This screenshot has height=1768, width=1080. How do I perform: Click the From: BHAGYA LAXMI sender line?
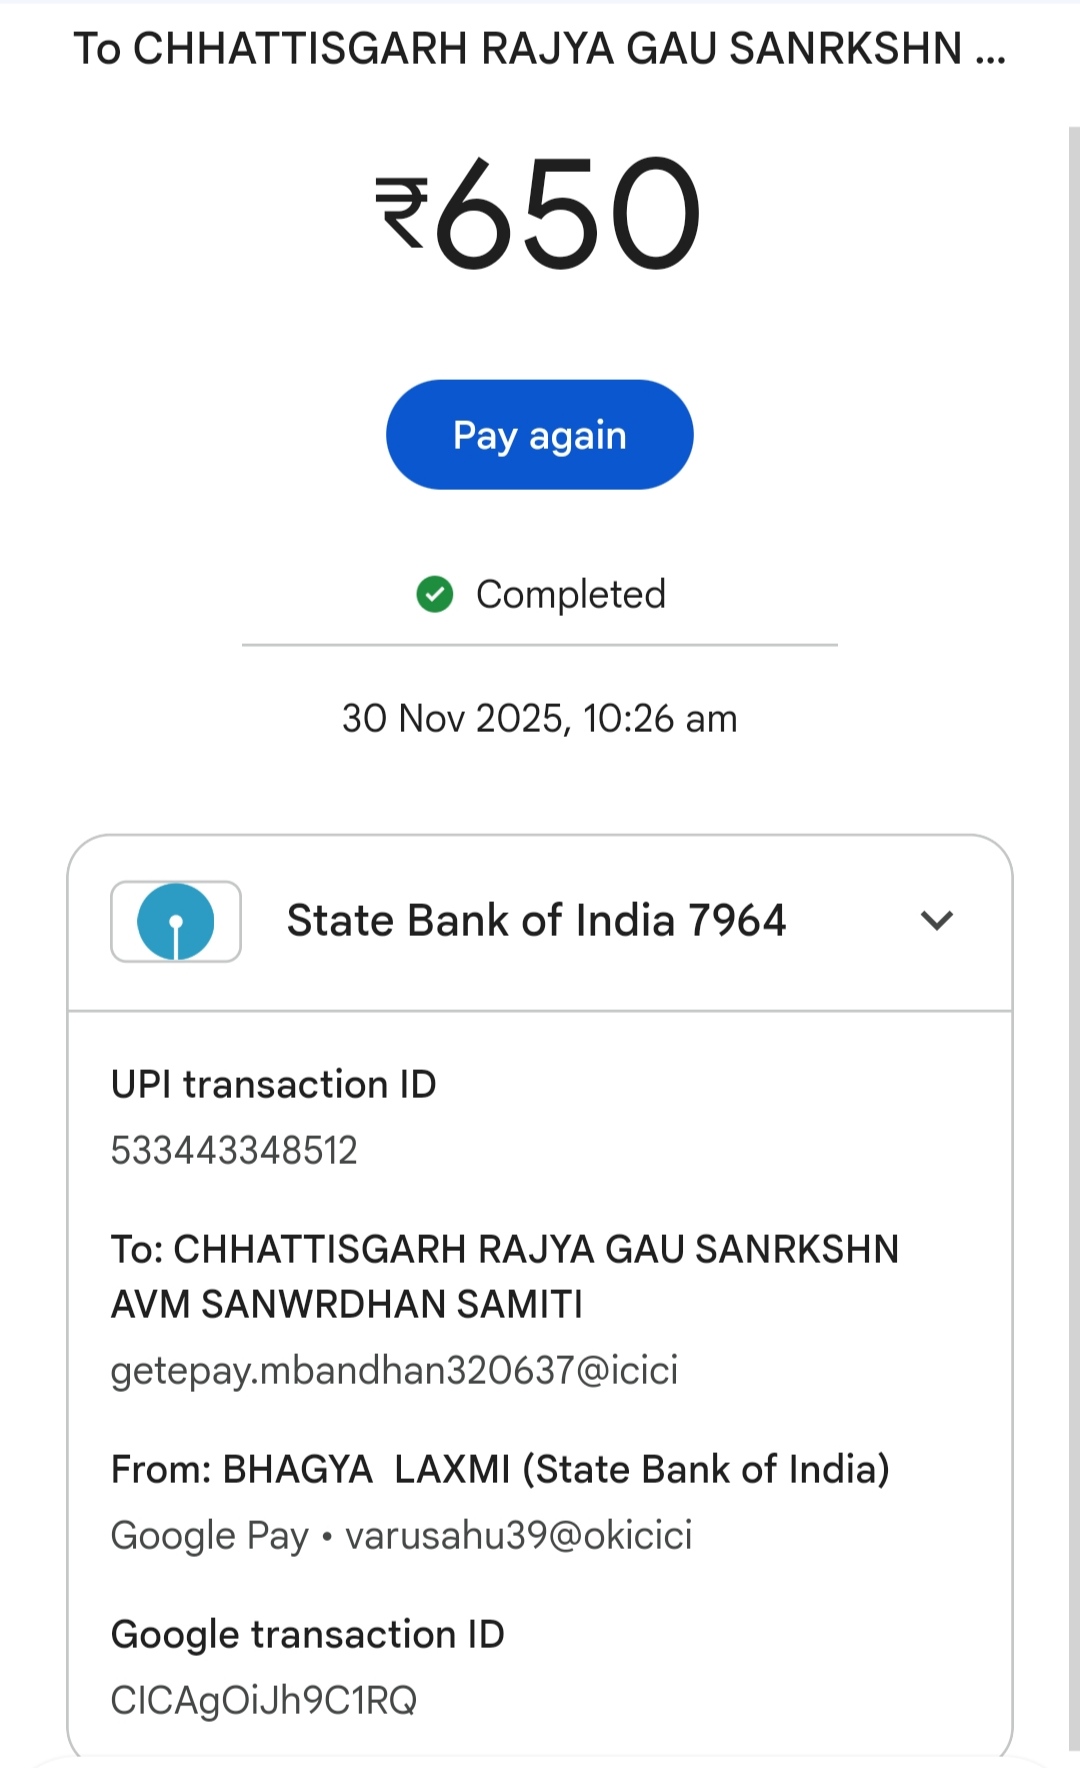500,1470
